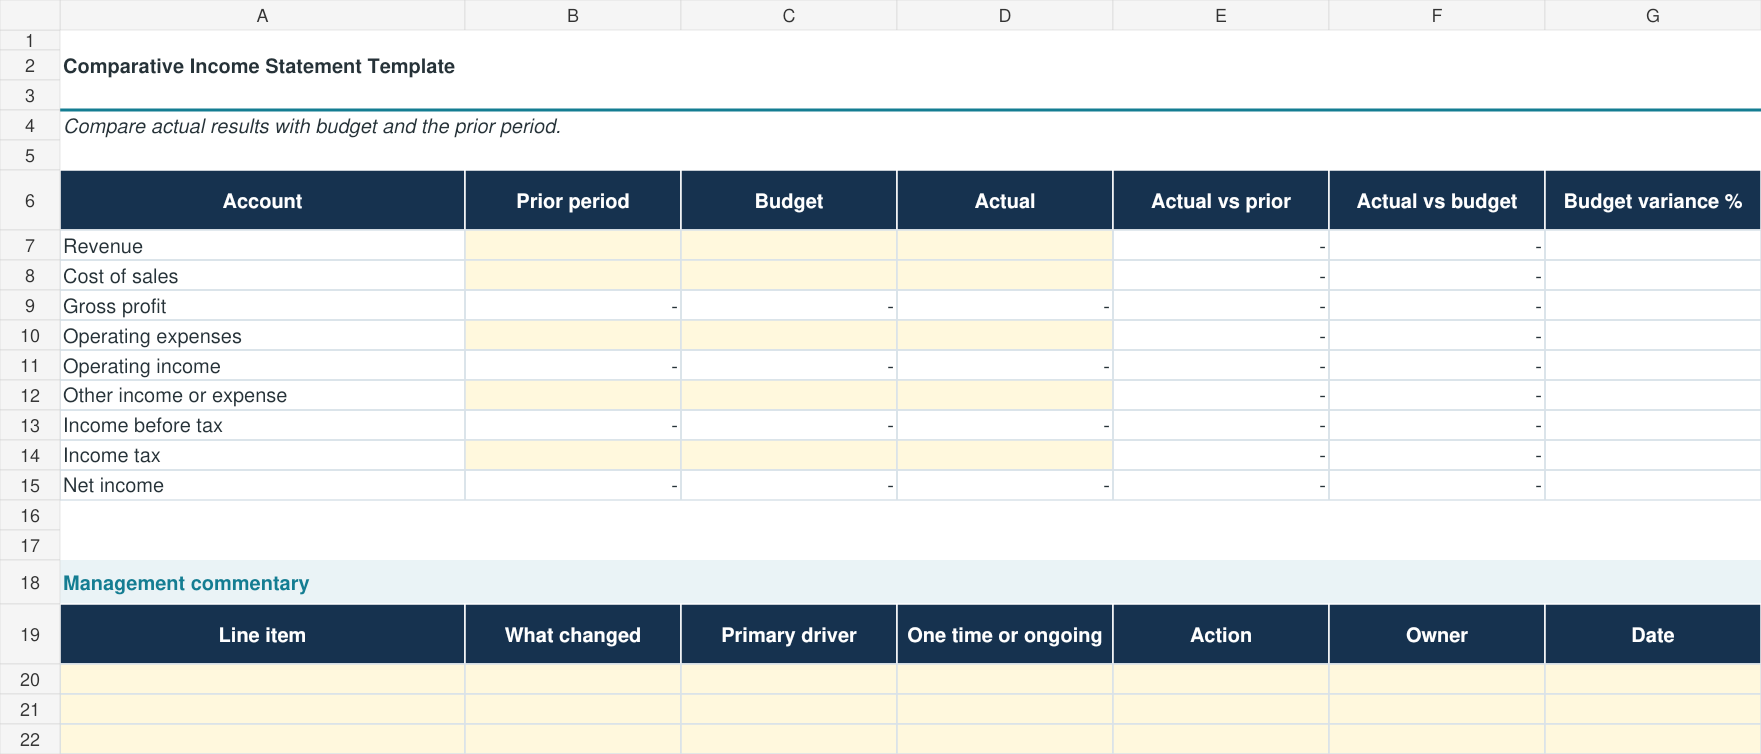Select the Budget variance % header

click(1653, 201)
